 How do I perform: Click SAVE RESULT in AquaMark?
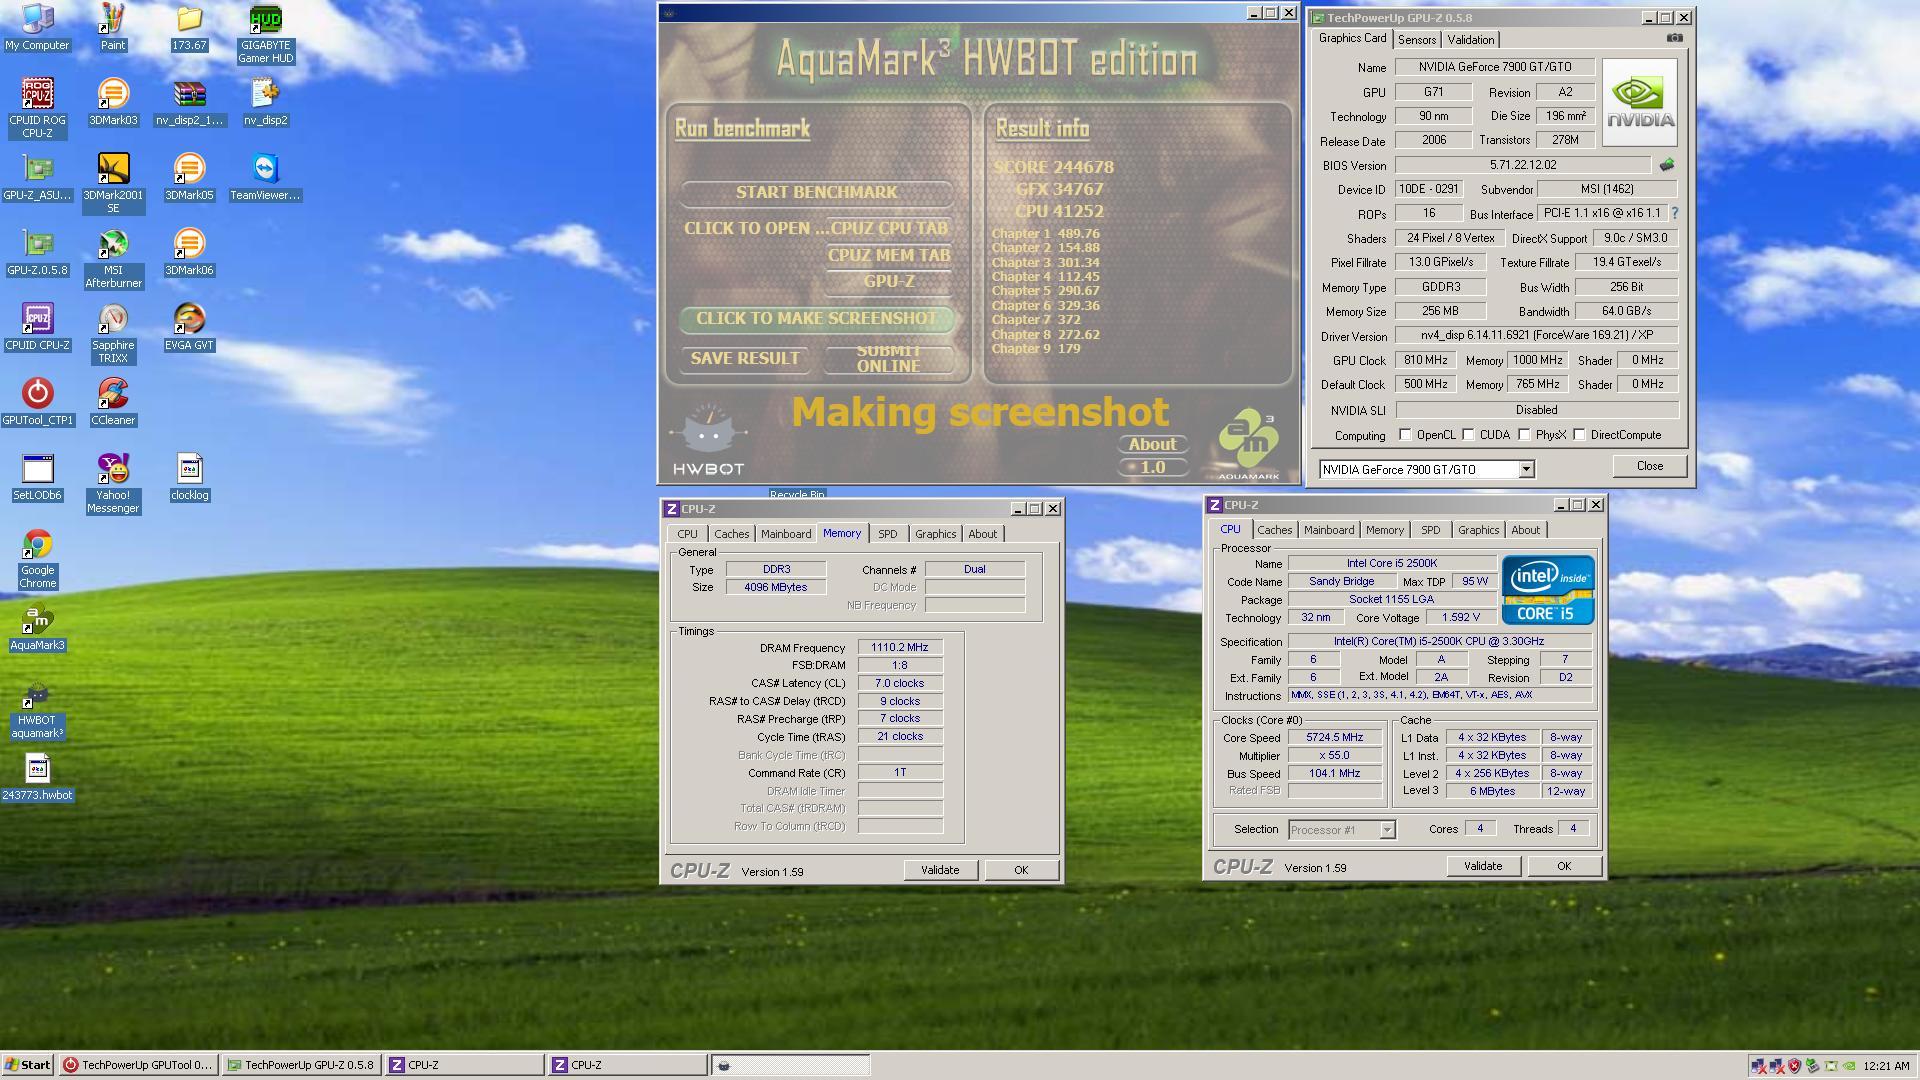745,358
